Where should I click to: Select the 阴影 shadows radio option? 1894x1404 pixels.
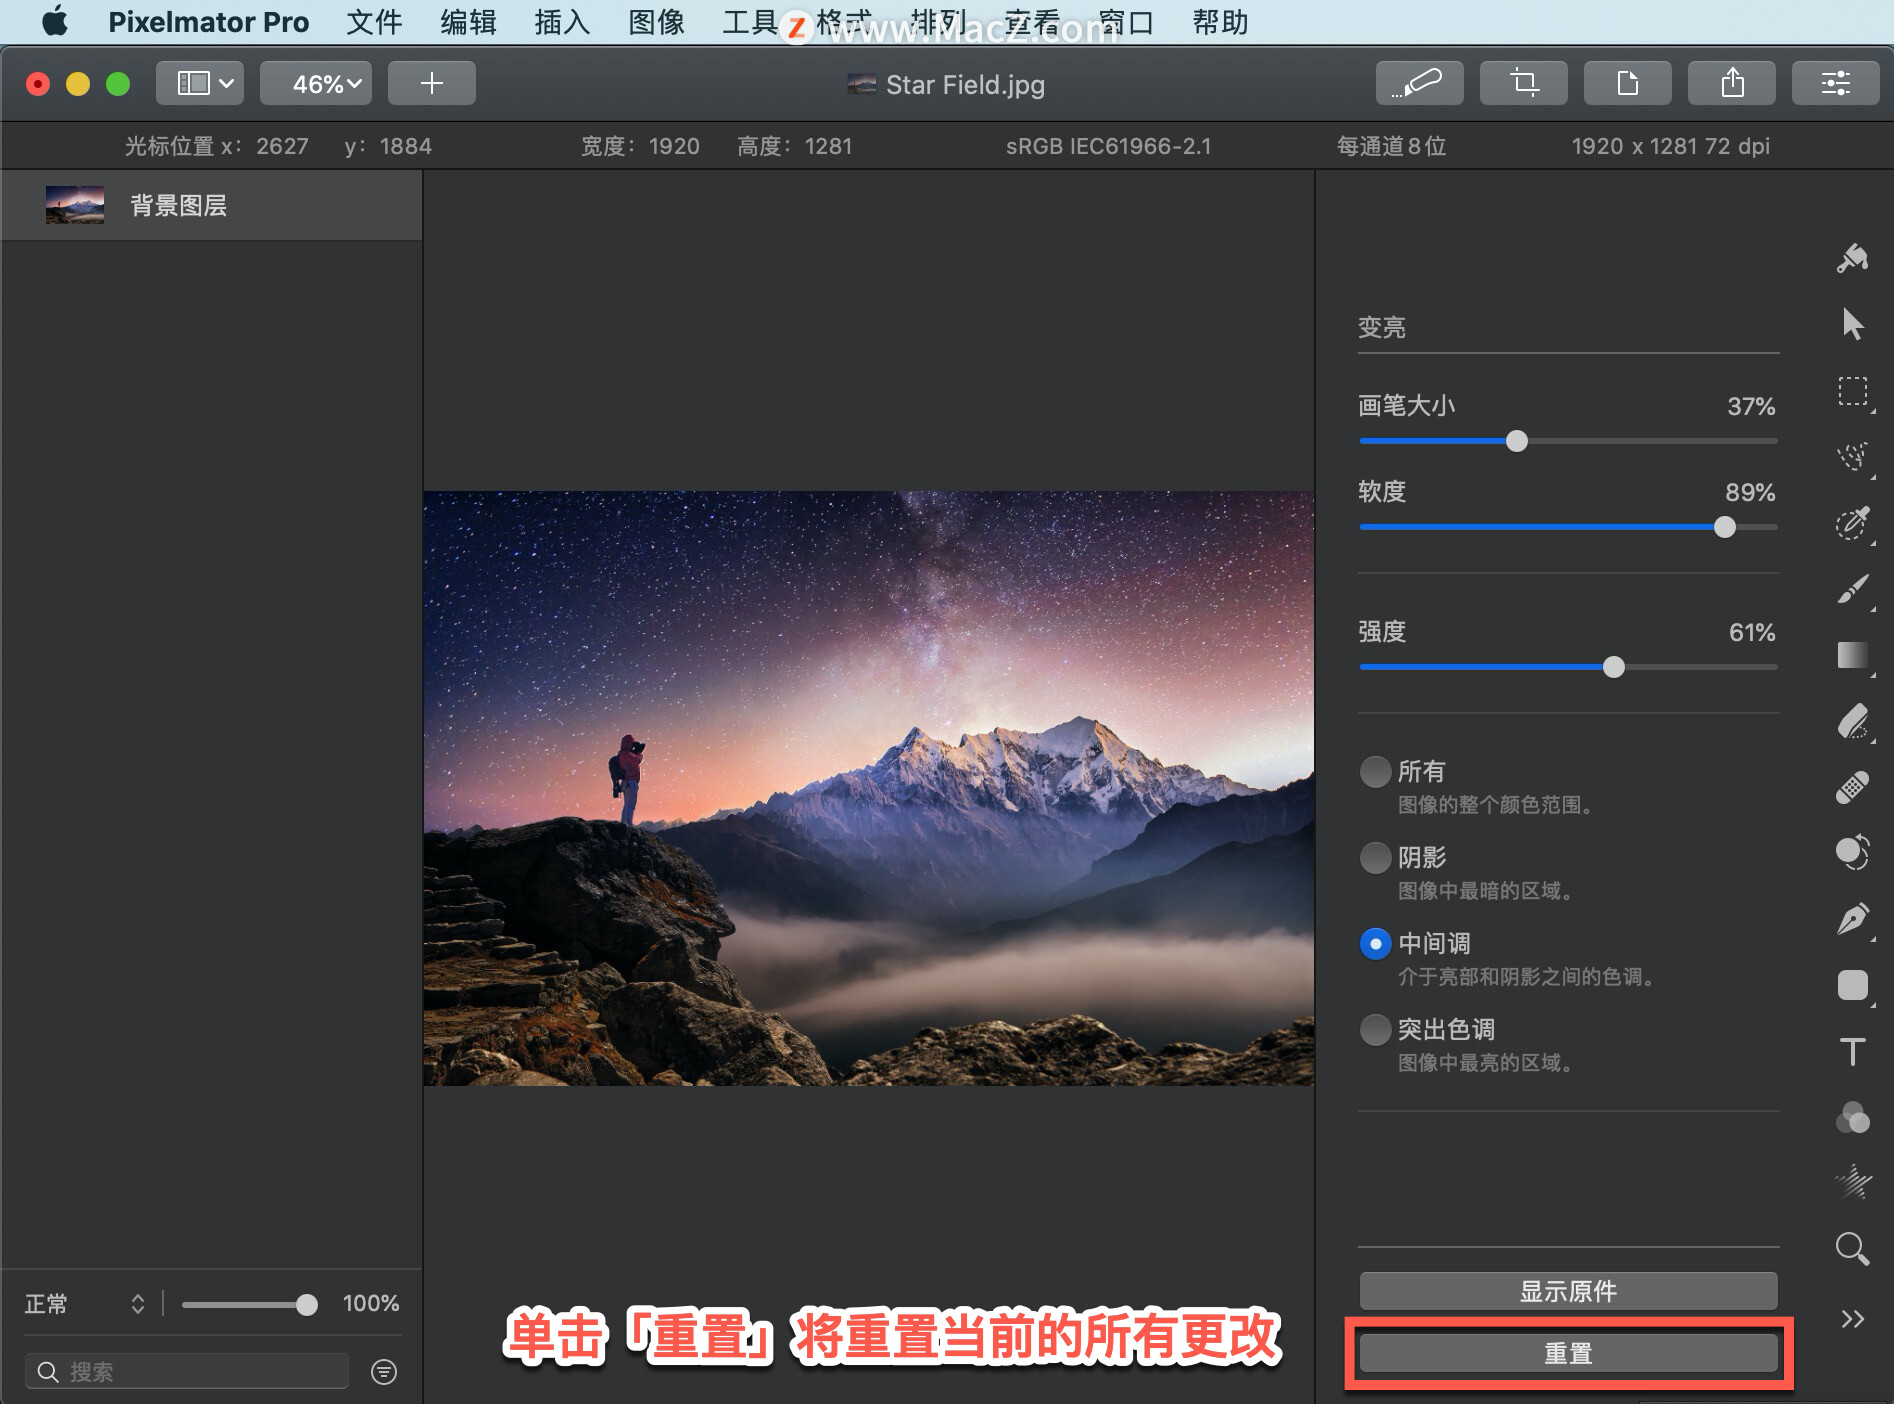tap(1376, 857)
